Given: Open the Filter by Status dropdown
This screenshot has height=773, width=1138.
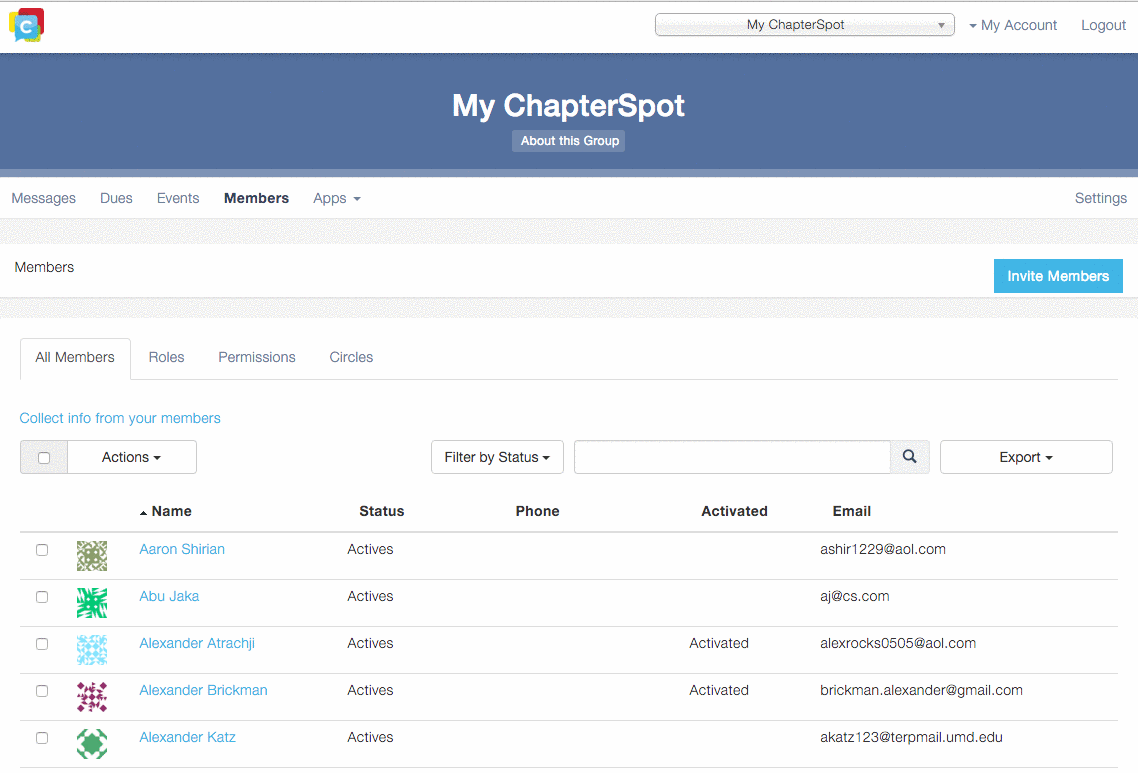Looking at the screenshot, I should (497, 457).
